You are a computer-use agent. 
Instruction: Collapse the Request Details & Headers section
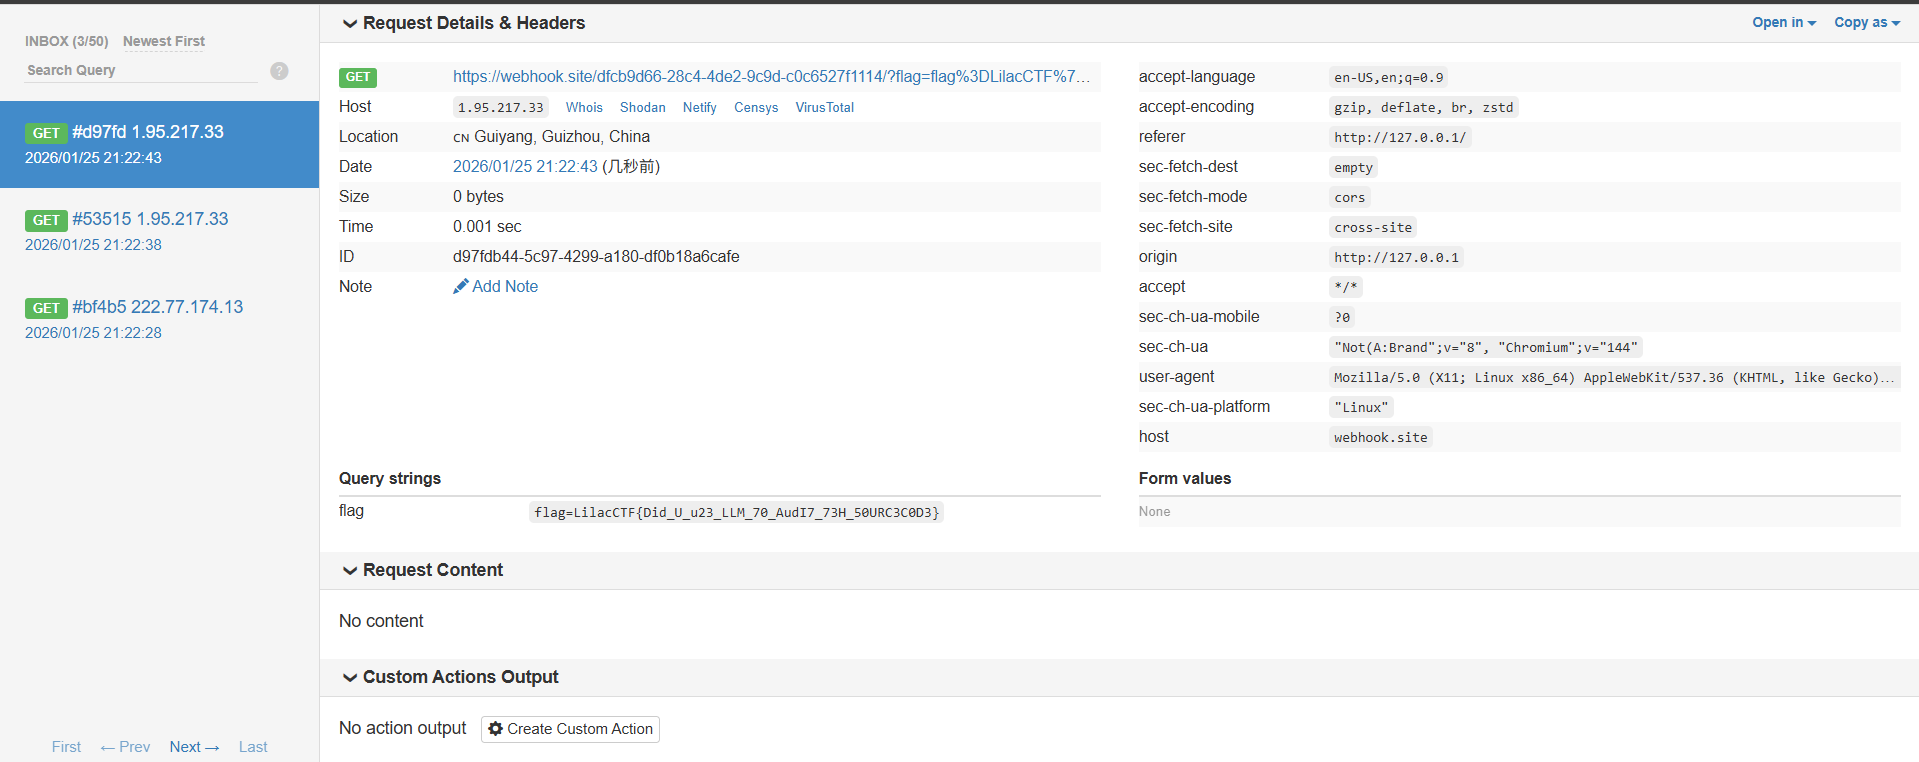[350, 24]
